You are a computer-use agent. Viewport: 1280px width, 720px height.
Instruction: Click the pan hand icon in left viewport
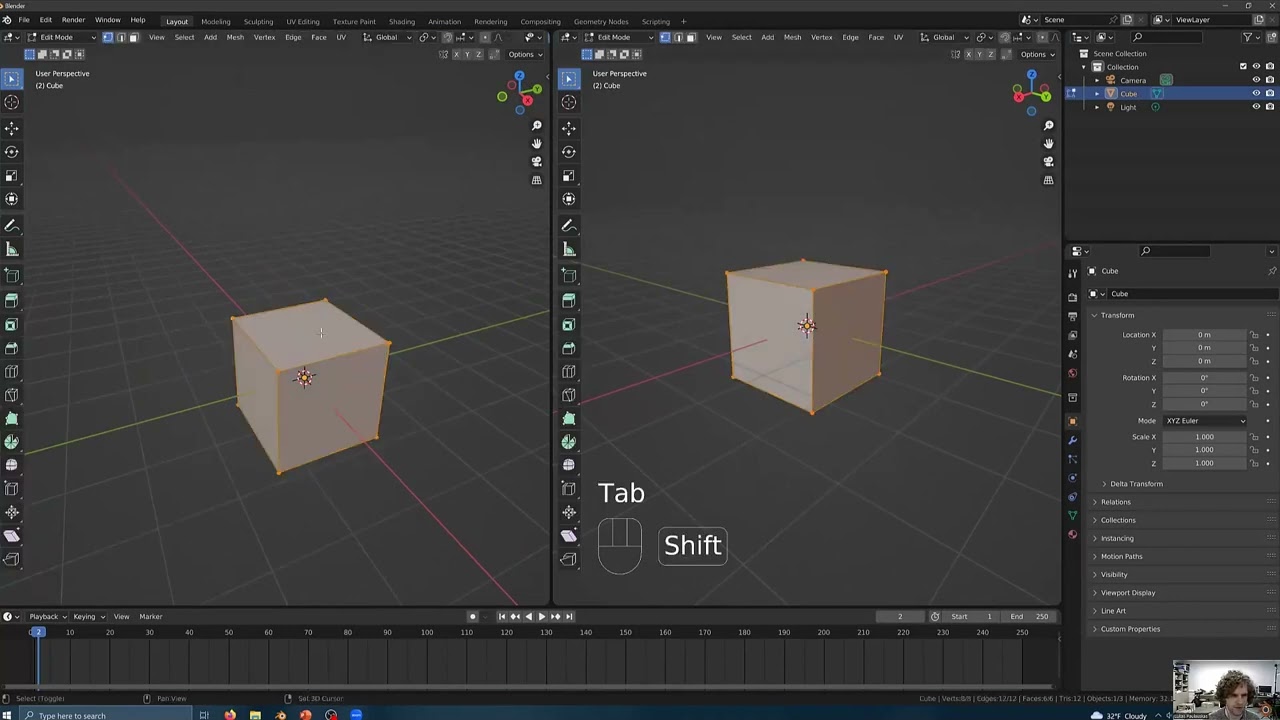click(536, 144)
